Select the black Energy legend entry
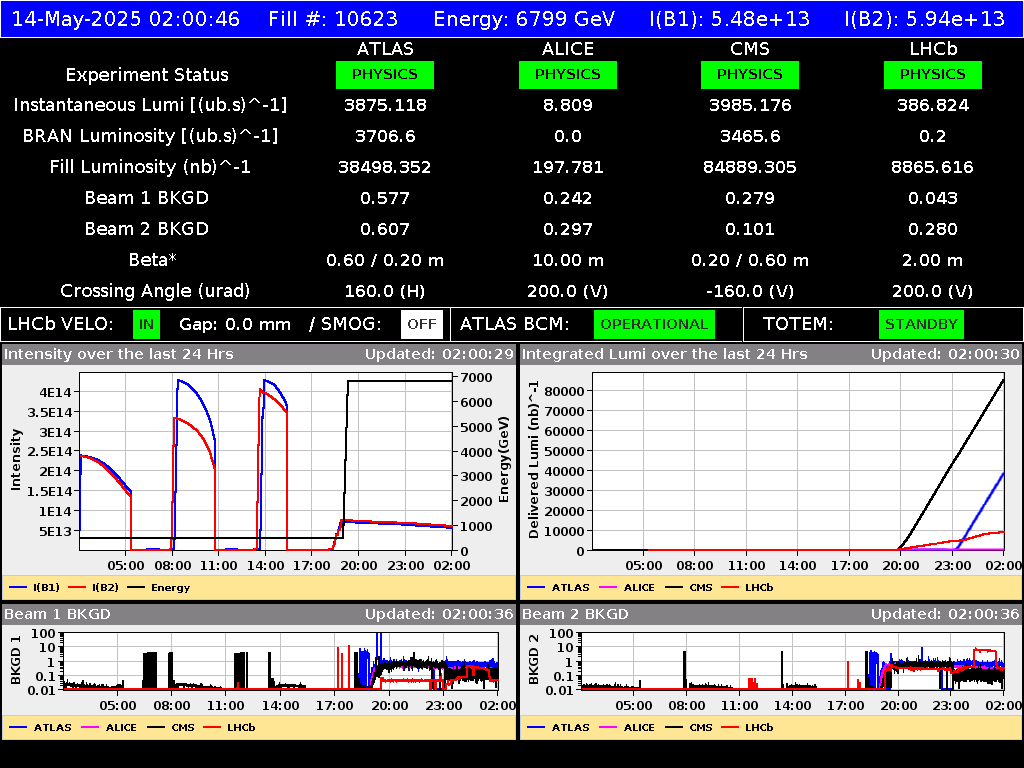This screenshot has height=768, width=1024. point(159,588)
